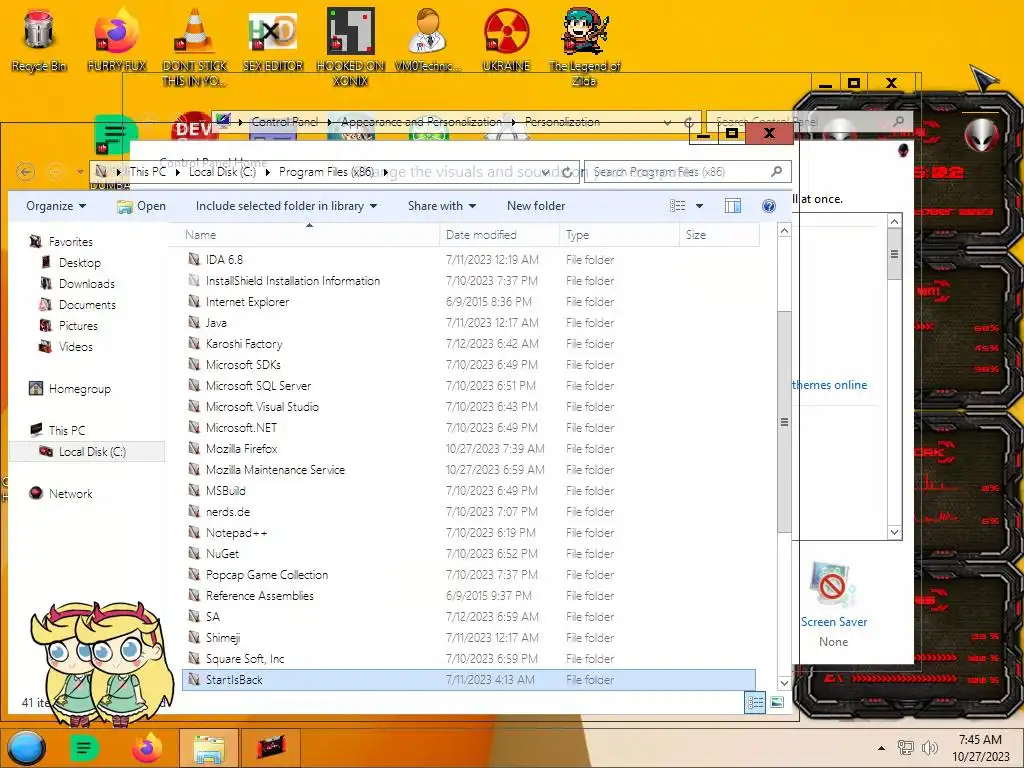Image resolution: width=1024 pixels, height=768 pixels.
Task: Launch FURRY FUX Firefox desktop shortcut
Action: click(x=117, y=40)
